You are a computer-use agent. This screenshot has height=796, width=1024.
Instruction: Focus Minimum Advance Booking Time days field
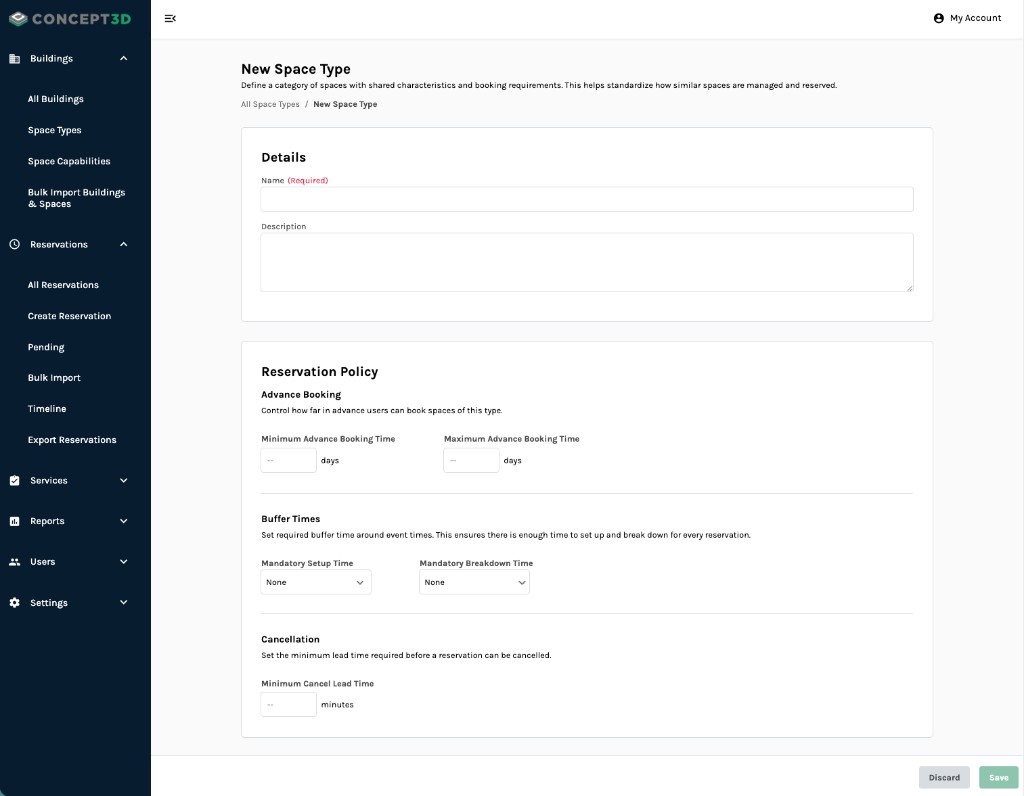click(289, 460)
